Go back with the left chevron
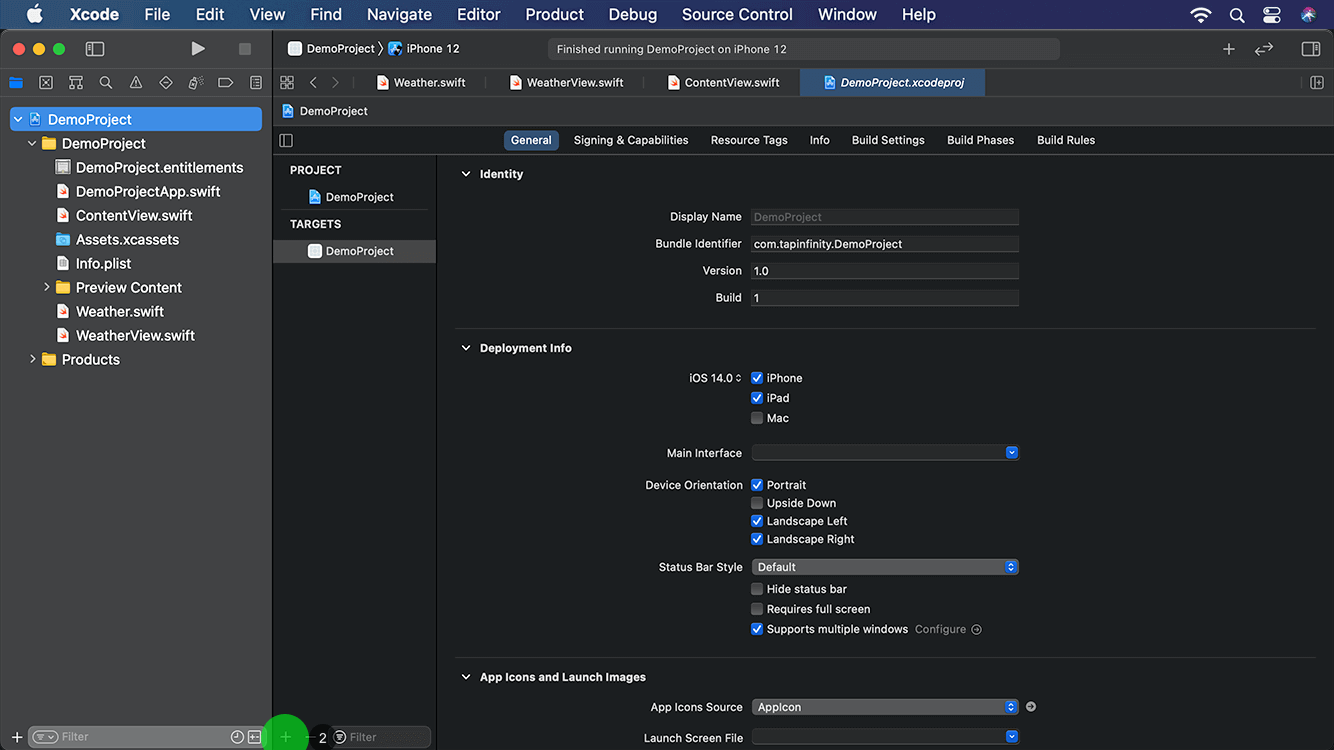Viewport: 1334px width, 750px height. click(313, 82)
